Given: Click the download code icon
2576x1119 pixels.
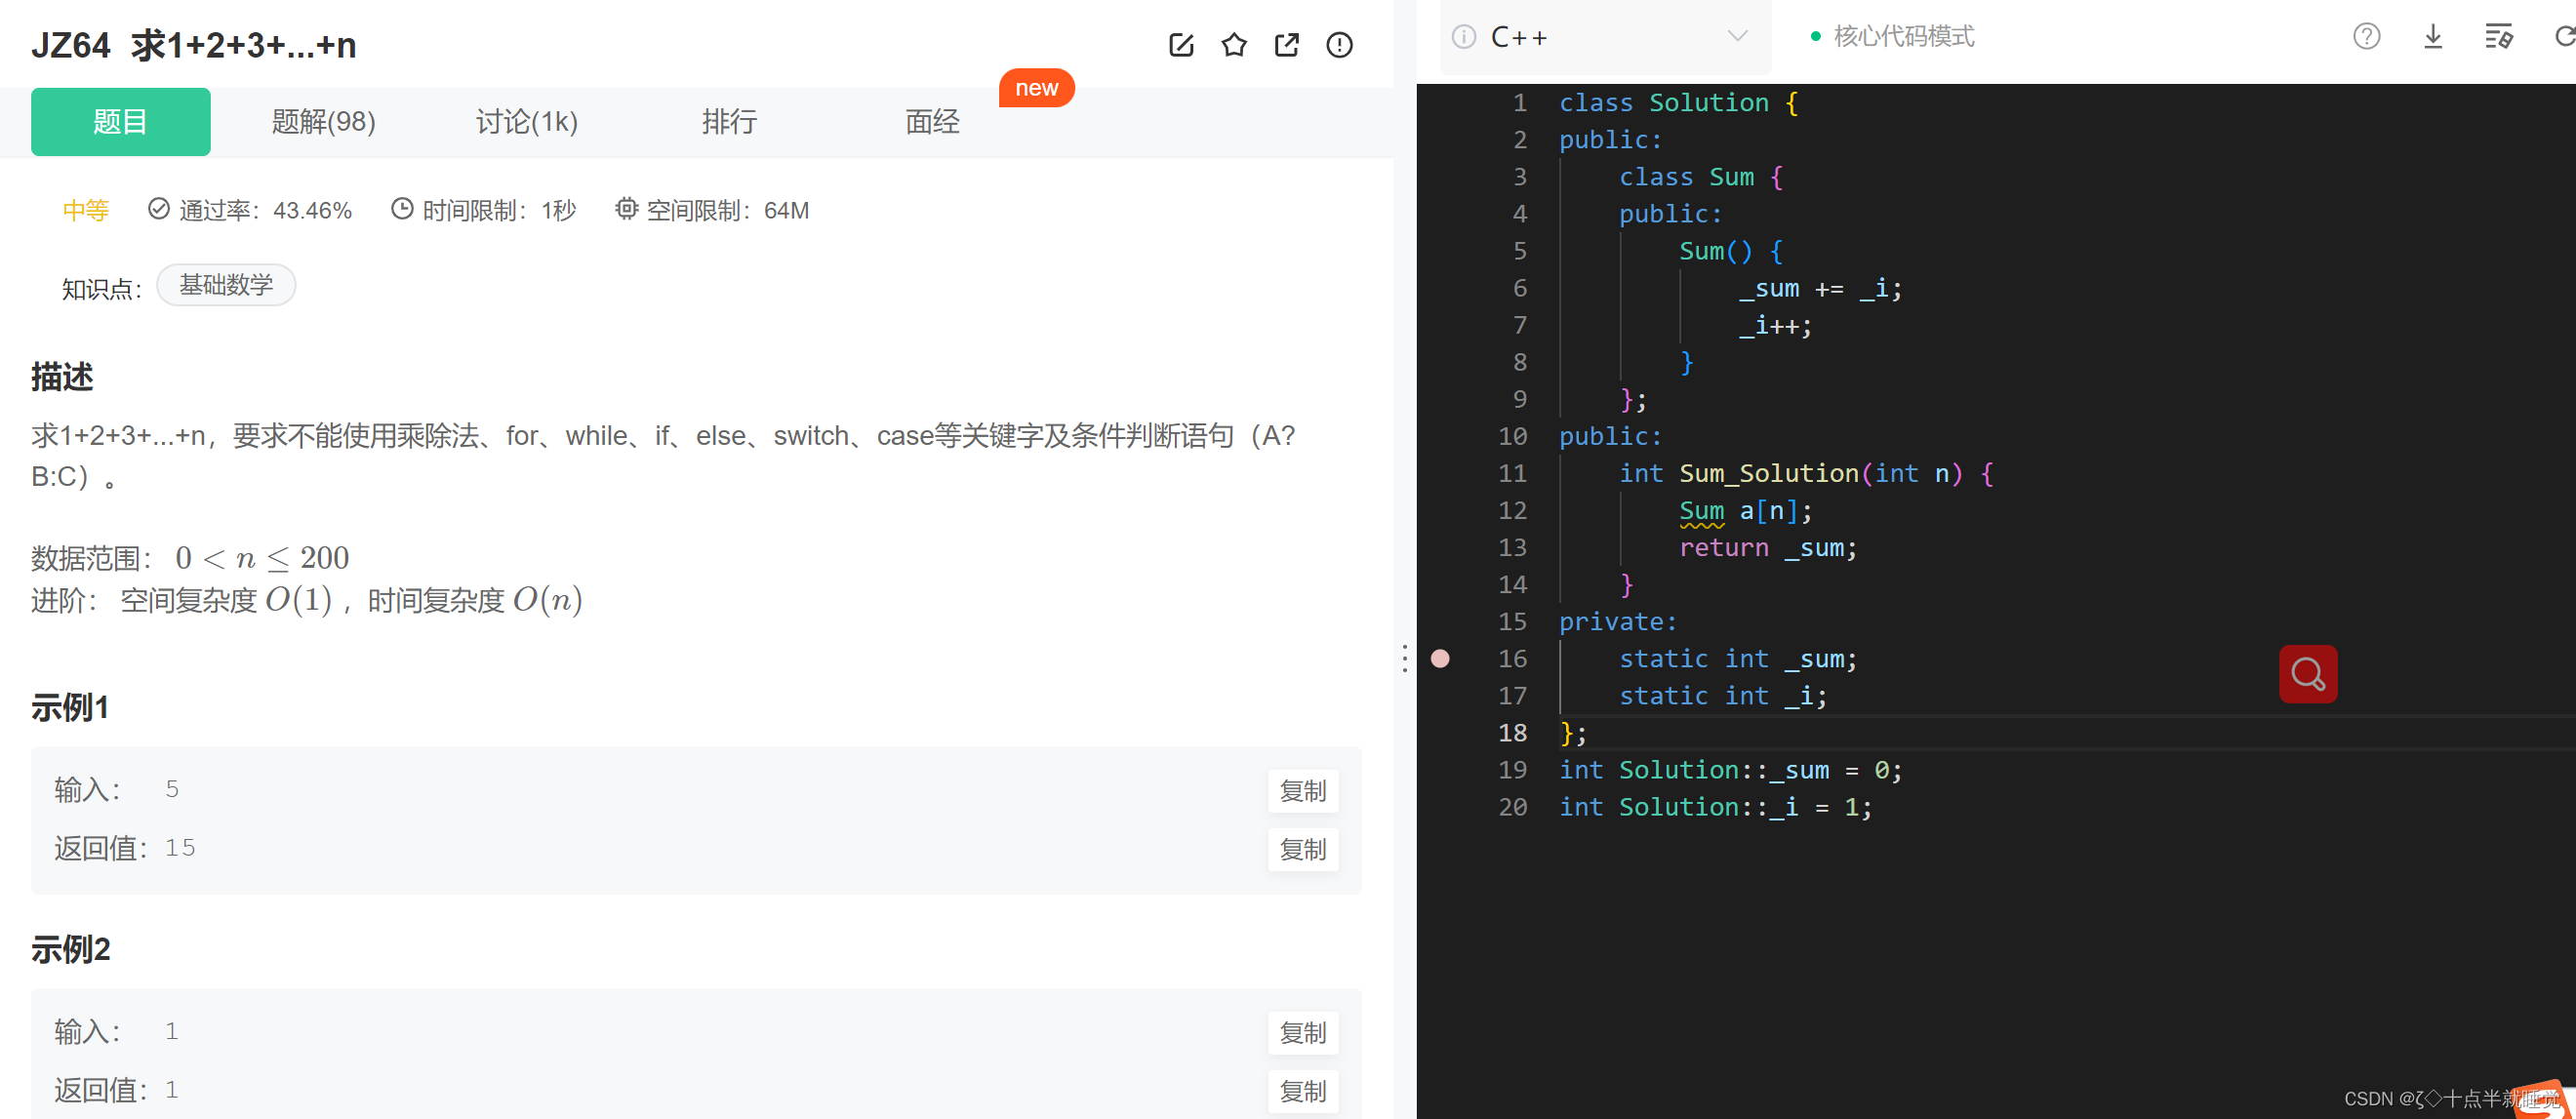Looking at the screenshot, I should point(2433,37).
